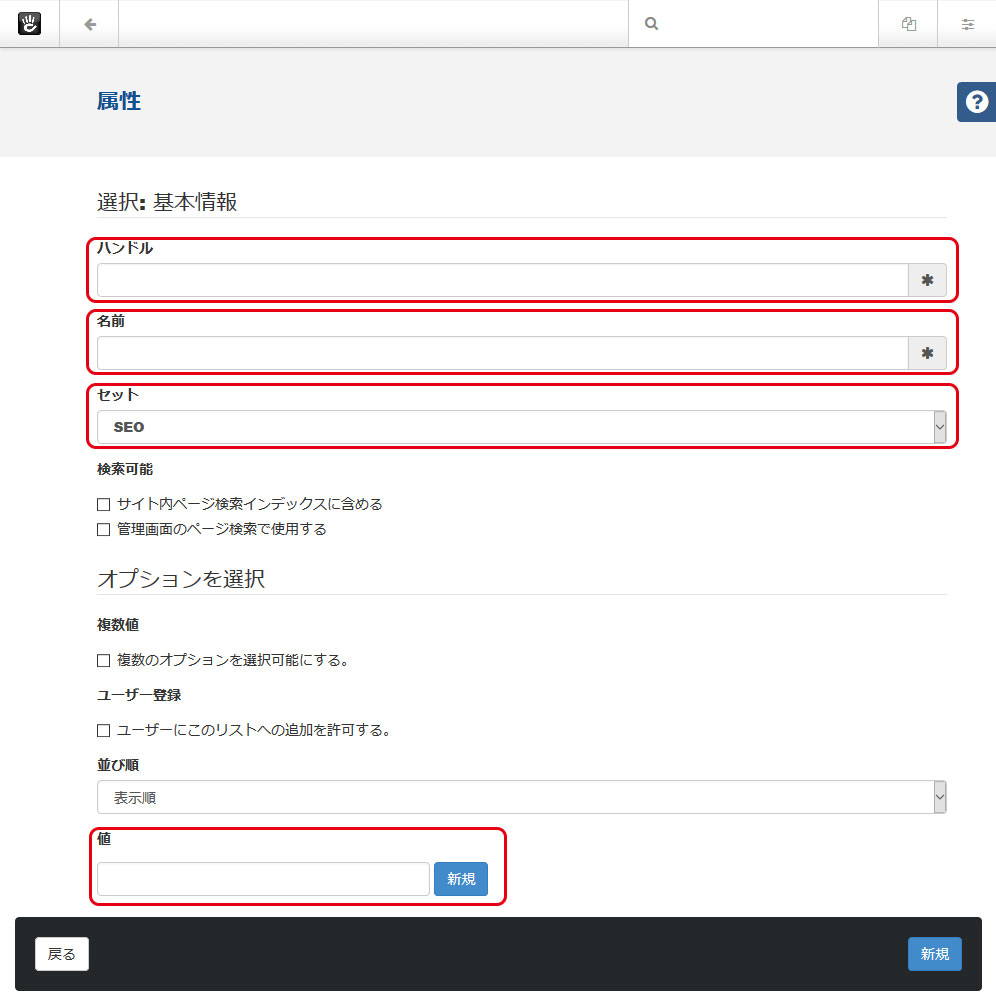Click the asterisk beside ハンドル field
This screenshot has width=996, height=1007.
click(x=927, y=280)
